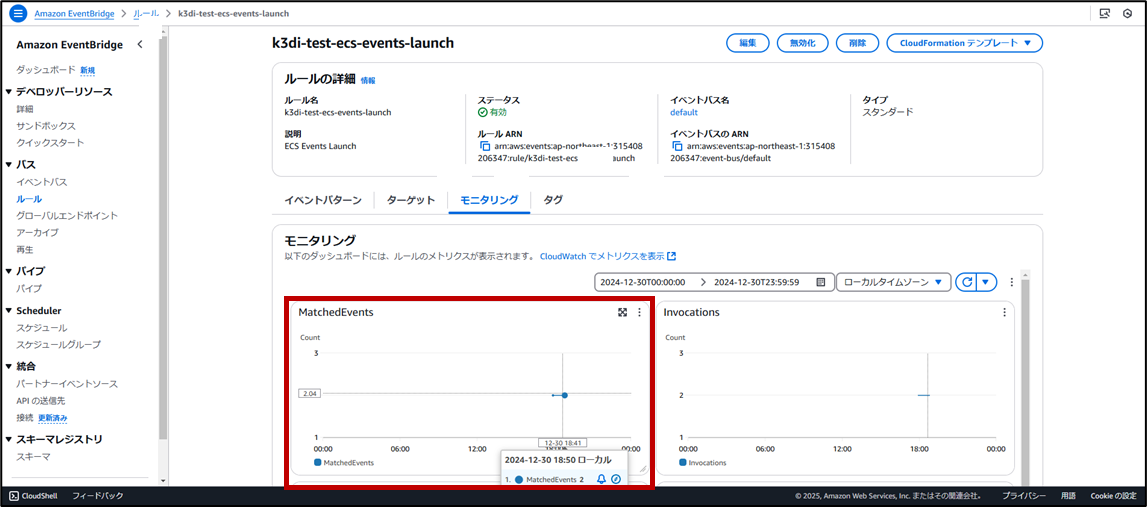1147x507 pixels.
Task: Open ルール in side navigation
Action: pos(29,199)
